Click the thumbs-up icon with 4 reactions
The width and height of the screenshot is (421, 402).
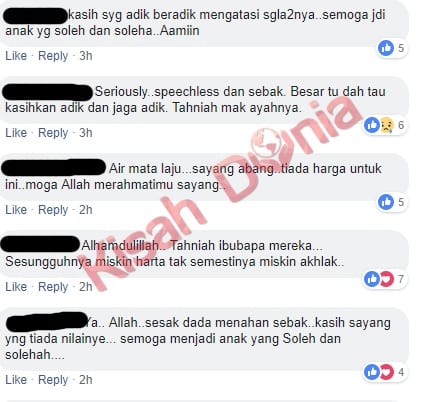372,372
